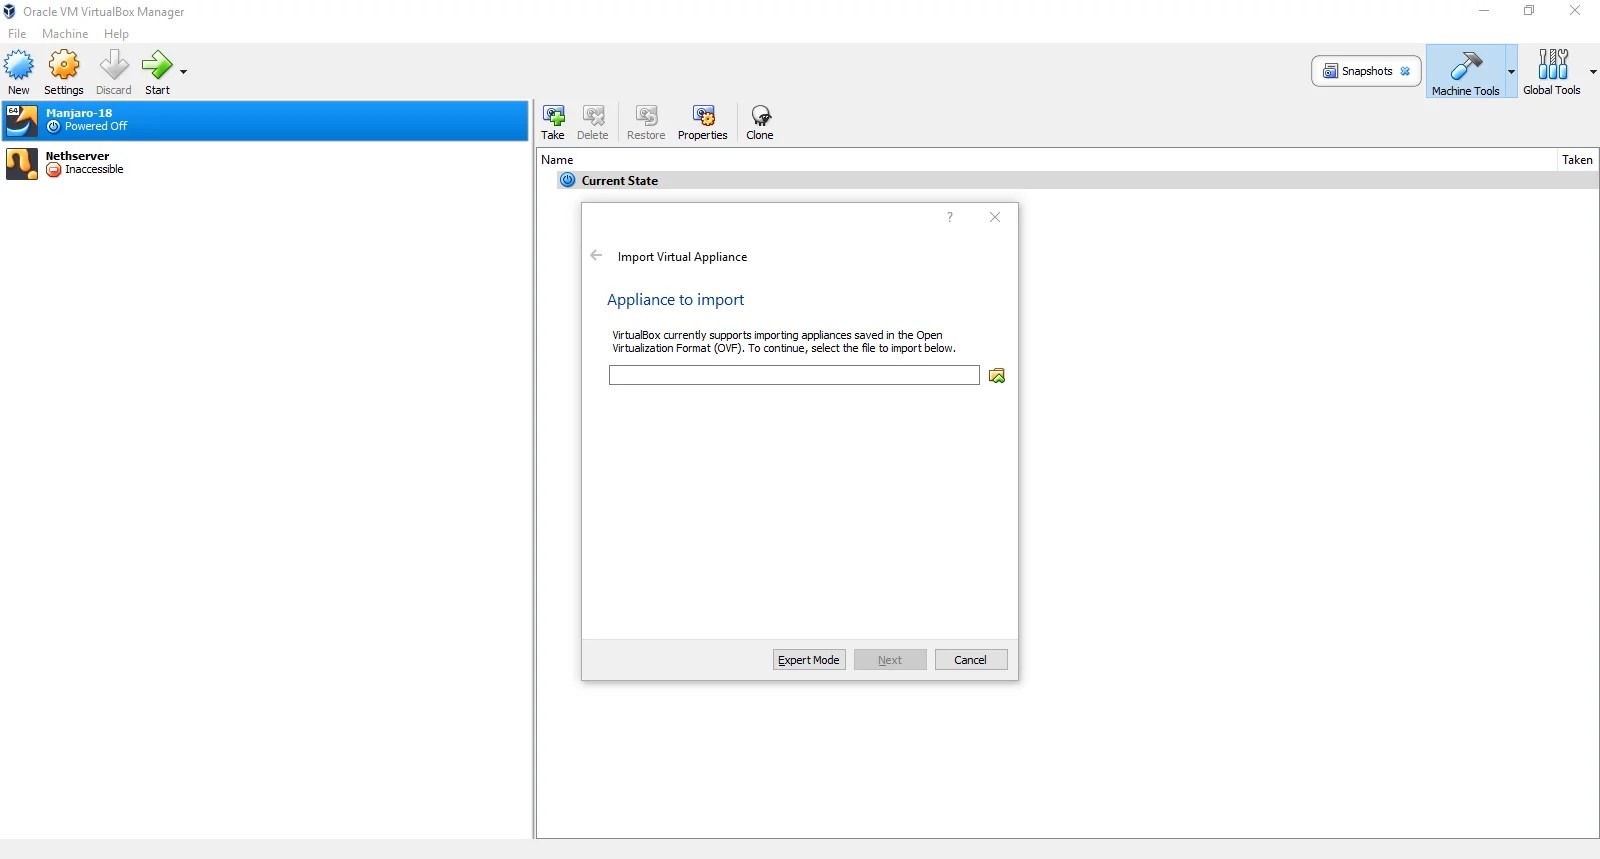Go back using the wizard back arrow
Viewport: 1600px width, 859px height.
click(596, 256)
